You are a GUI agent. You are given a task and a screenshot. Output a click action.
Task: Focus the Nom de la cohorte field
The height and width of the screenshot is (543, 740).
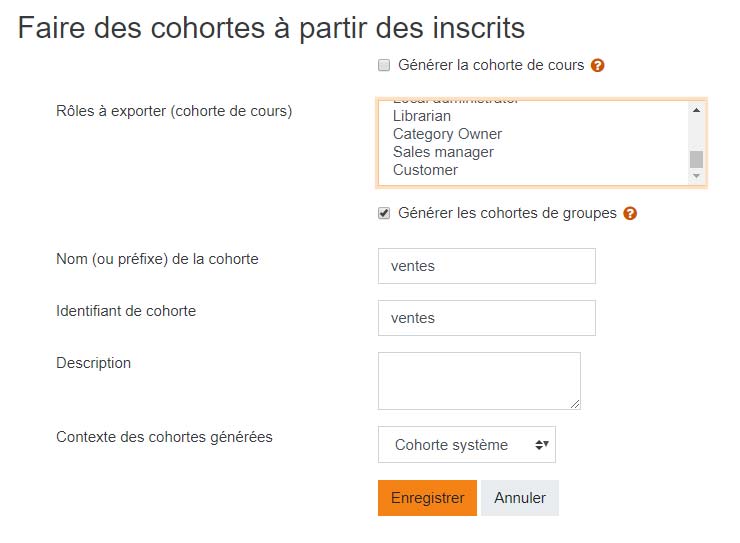click(x=486, y=266)
